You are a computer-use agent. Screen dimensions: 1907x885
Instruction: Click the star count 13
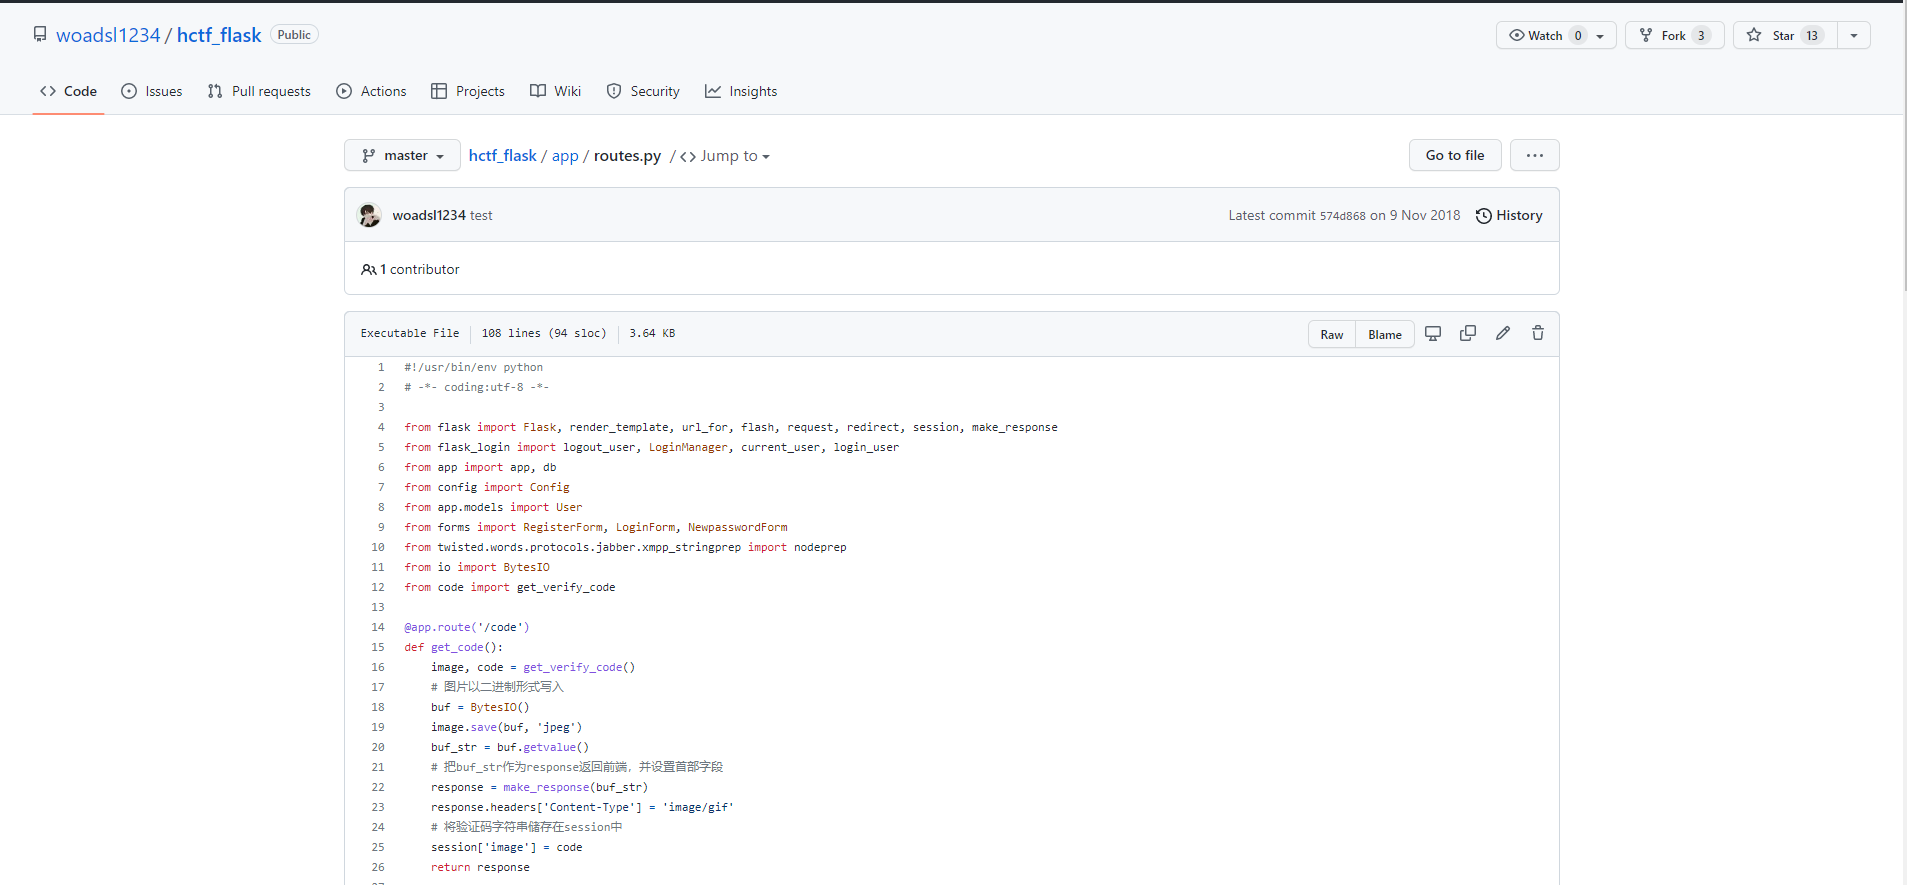pos(1812,36)
